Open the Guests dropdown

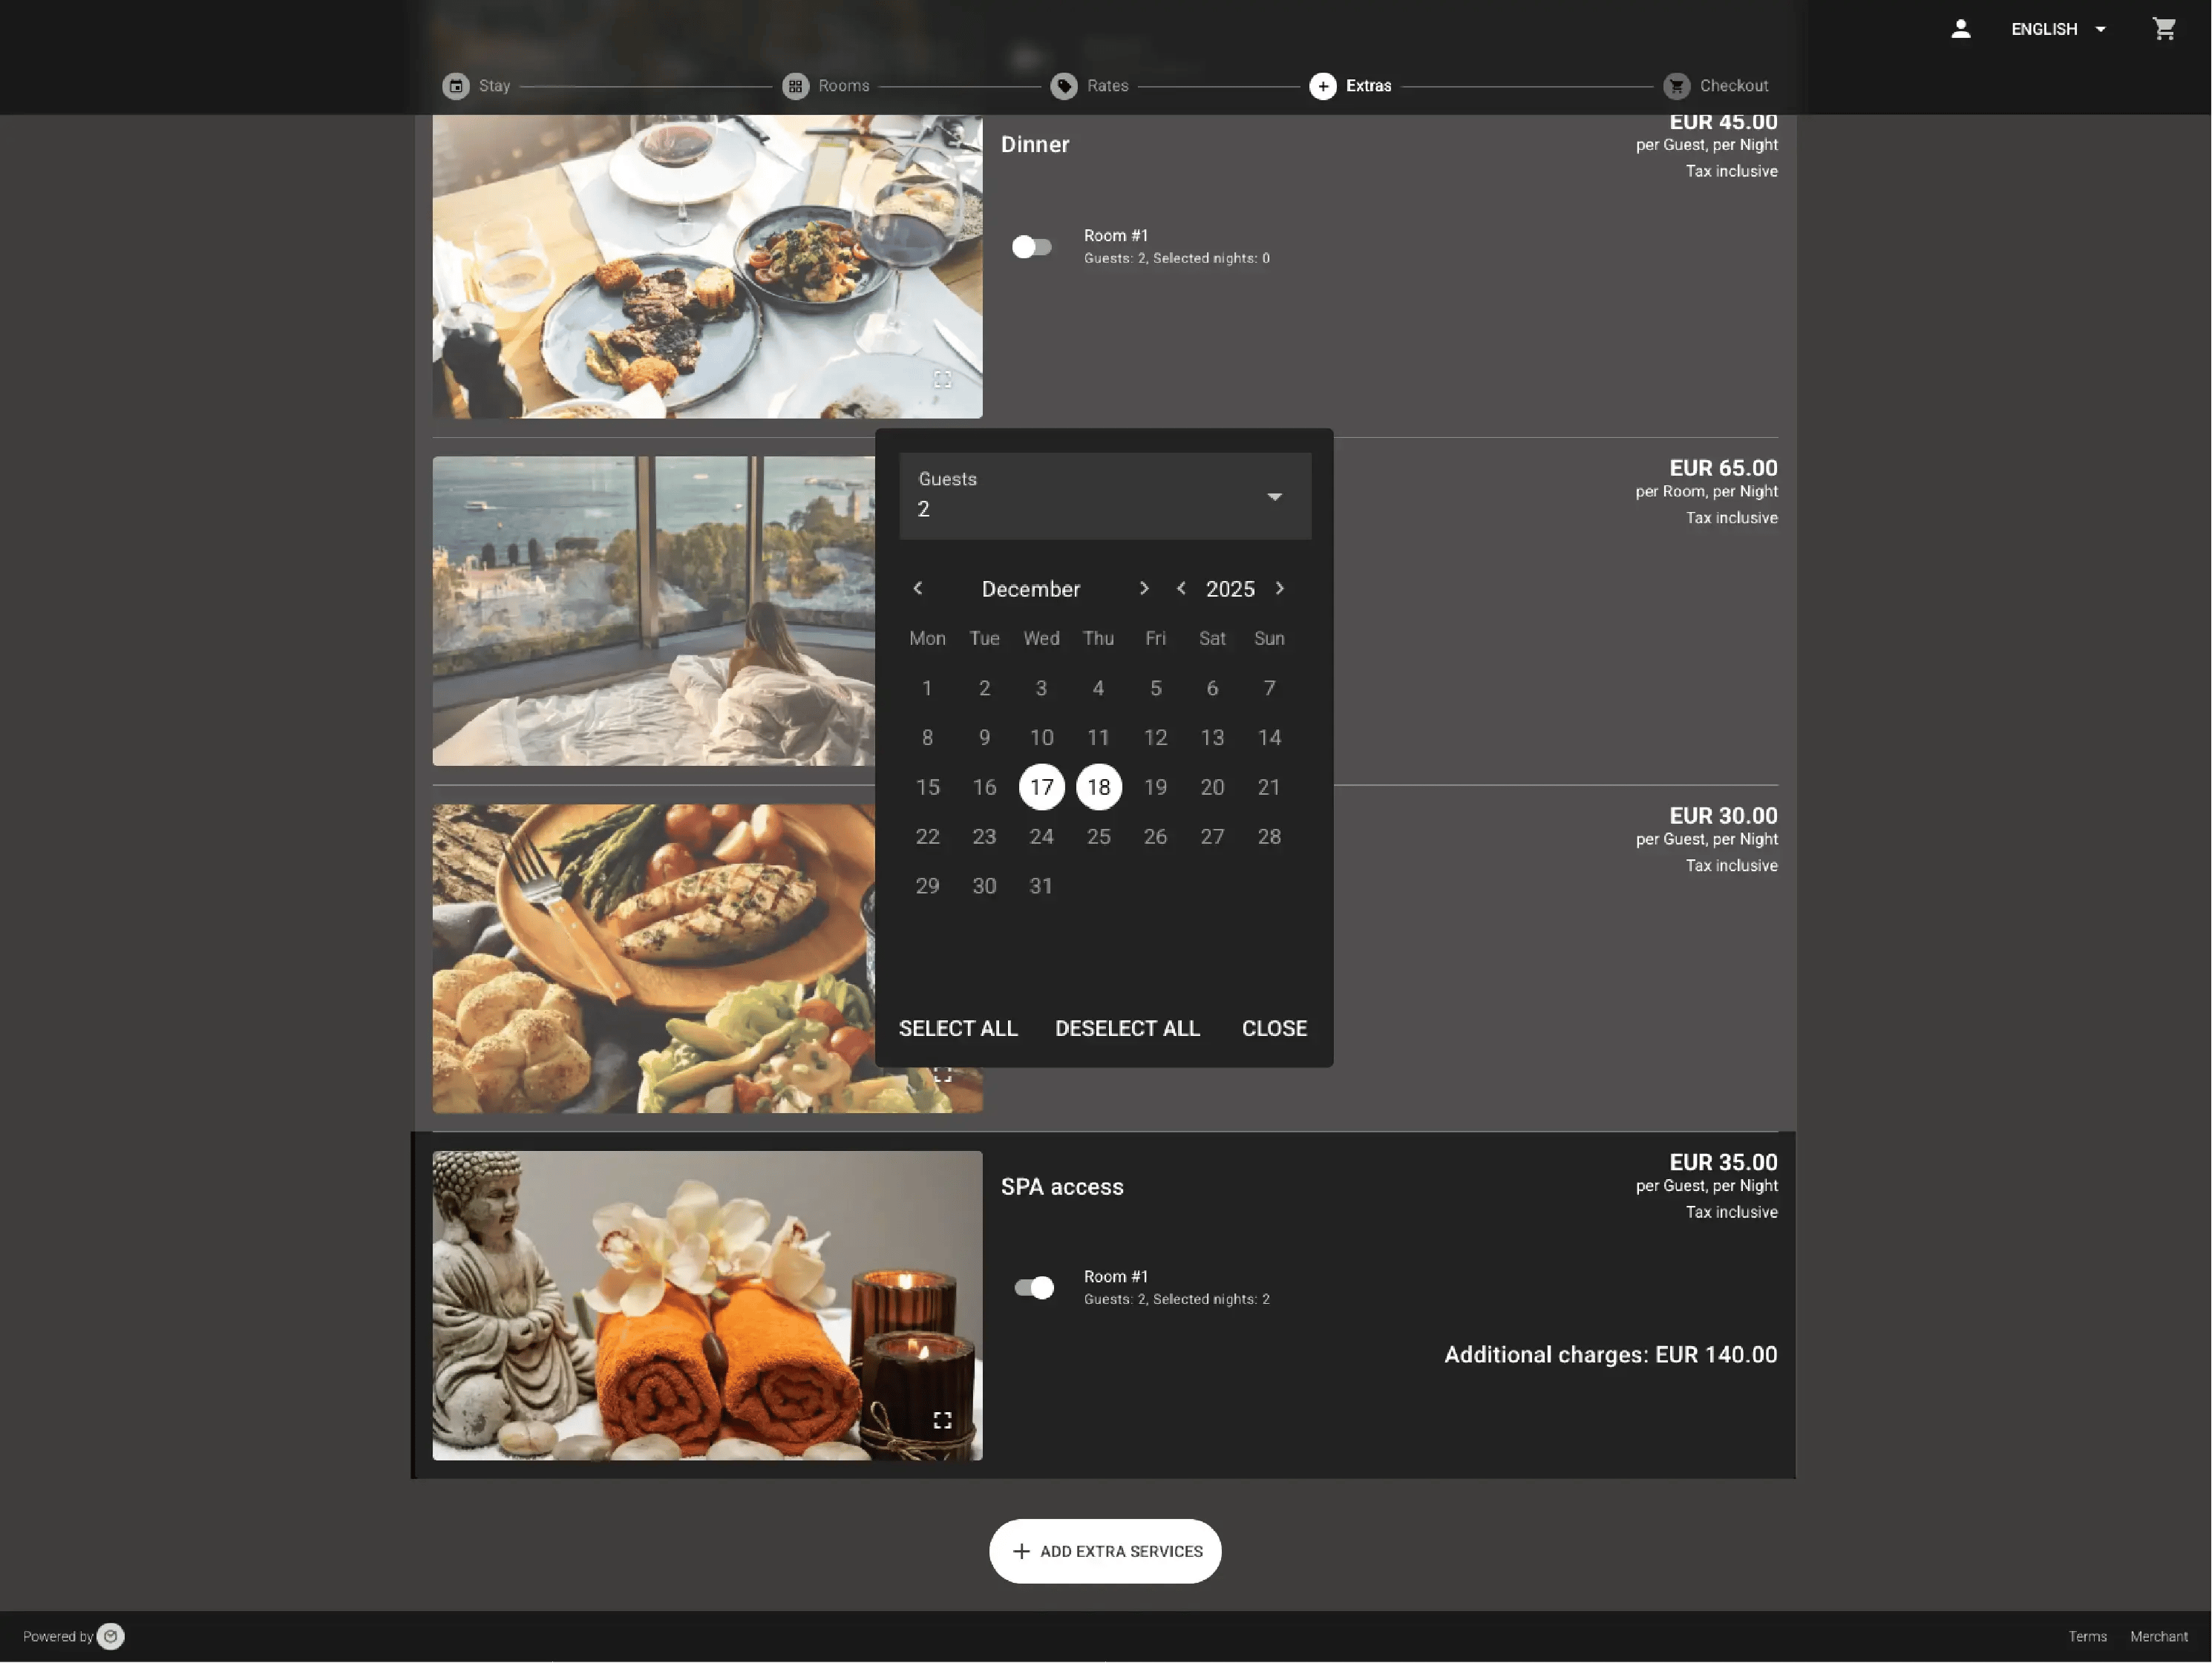click(1104, 496)
